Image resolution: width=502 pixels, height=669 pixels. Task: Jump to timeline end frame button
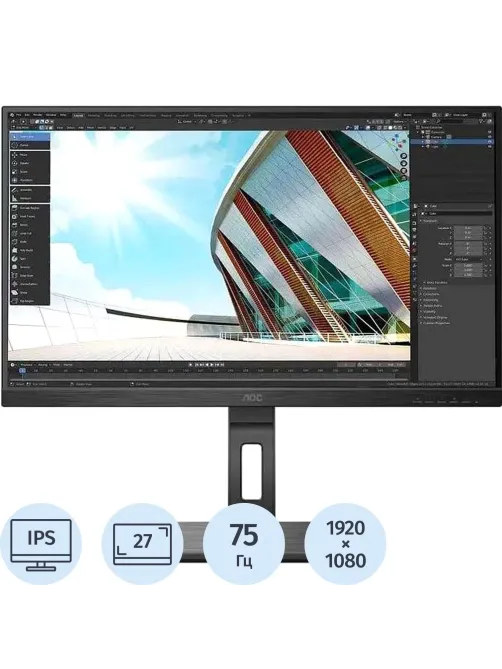tap(222, 365)
